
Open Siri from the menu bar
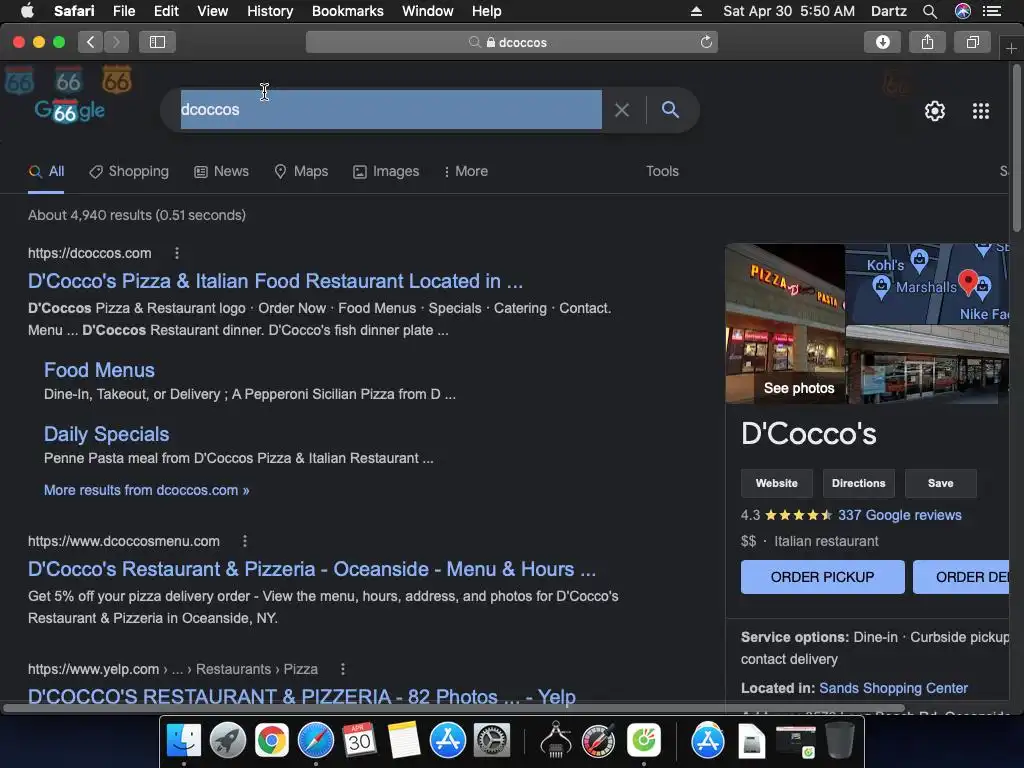(963, 11)
